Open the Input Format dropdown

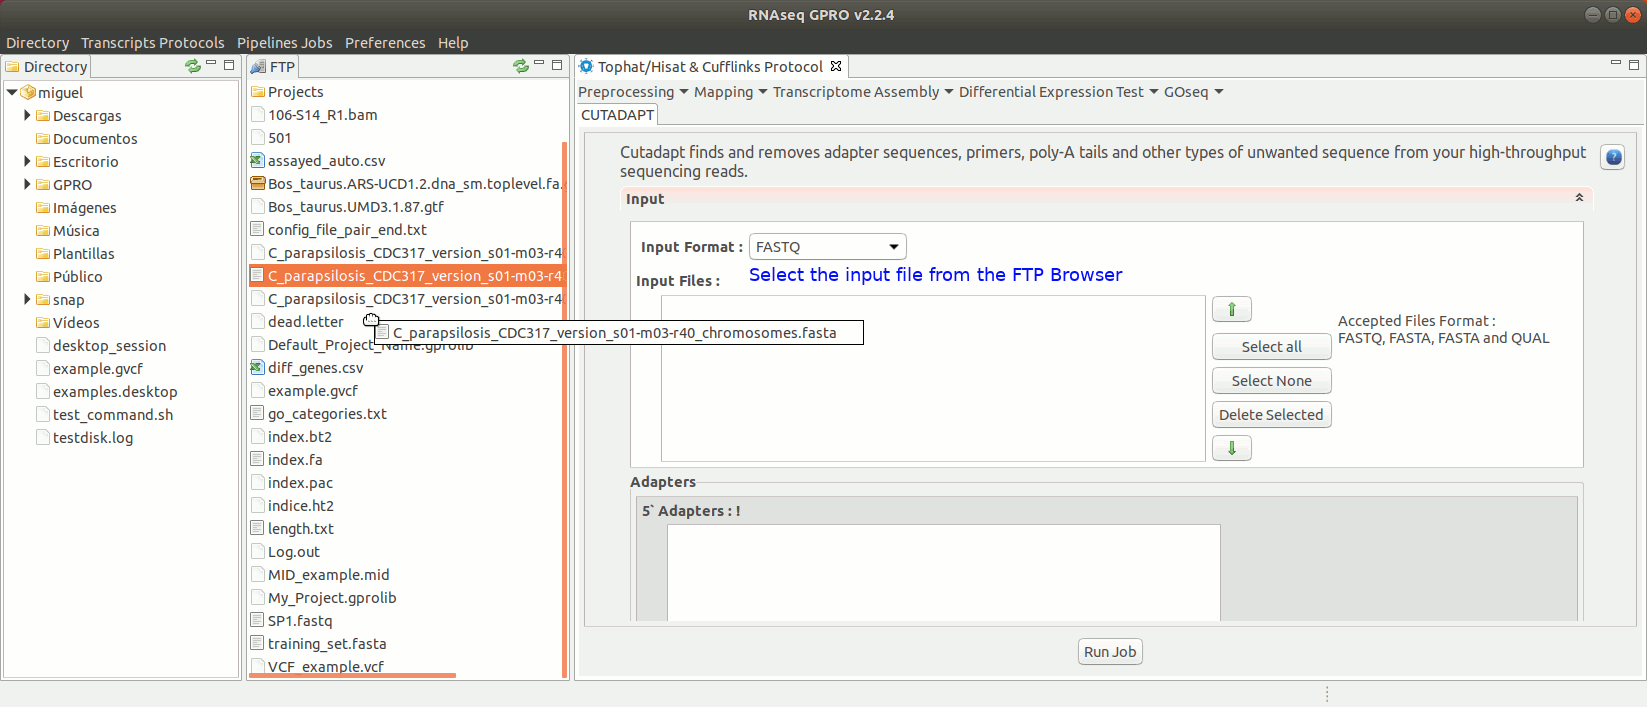point(827,247)
